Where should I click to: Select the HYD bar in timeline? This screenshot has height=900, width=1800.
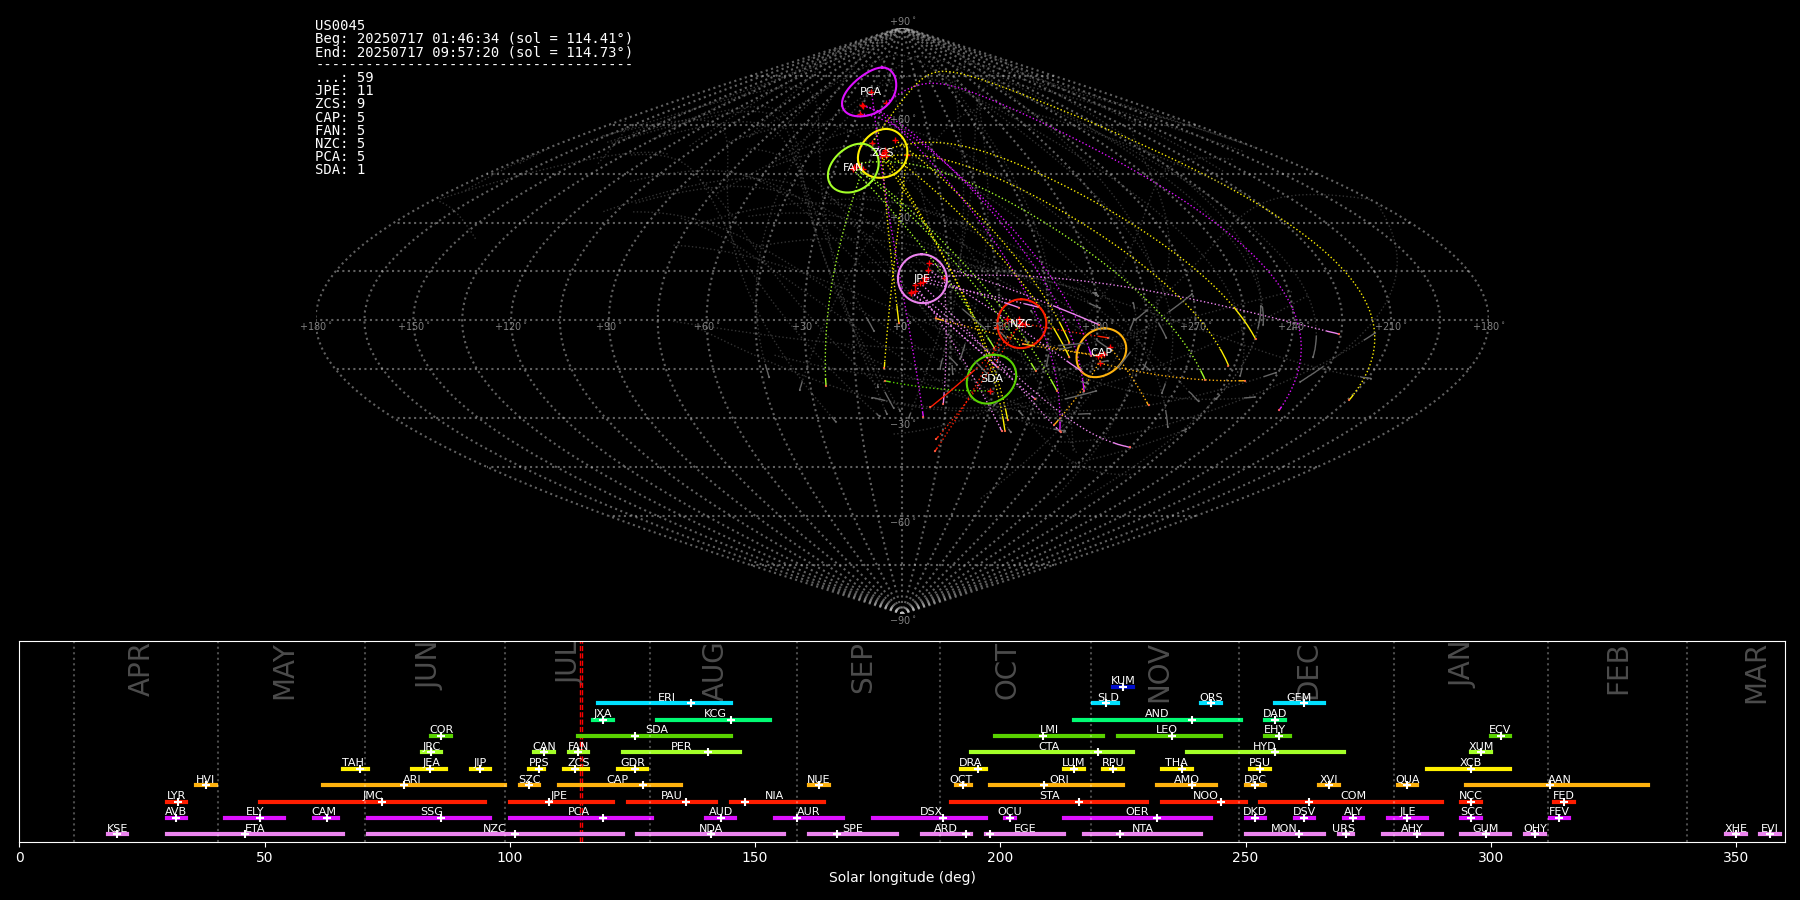[x=1265, y=752]
